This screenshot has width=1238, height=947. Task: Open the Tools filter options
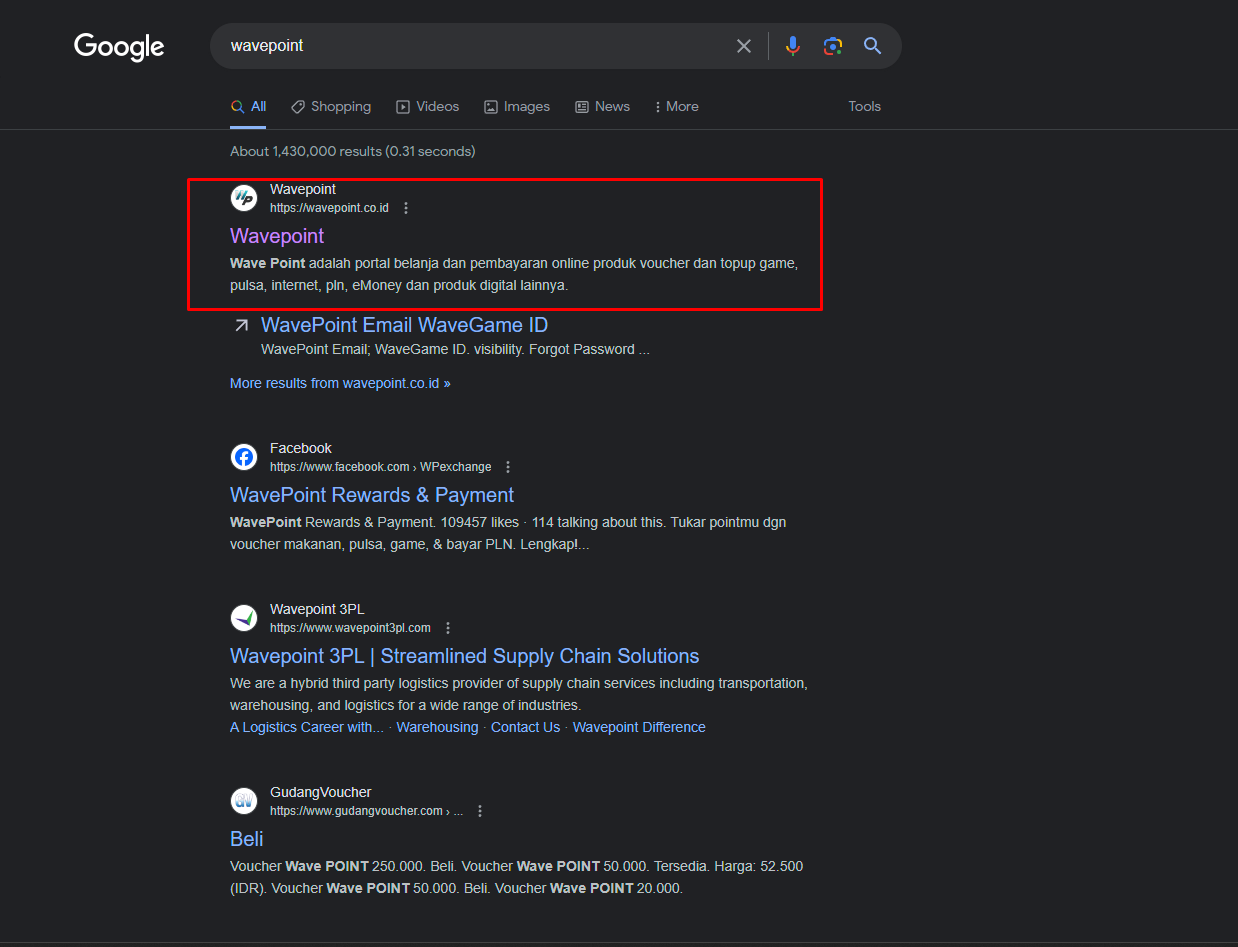[x=865, y=106]
